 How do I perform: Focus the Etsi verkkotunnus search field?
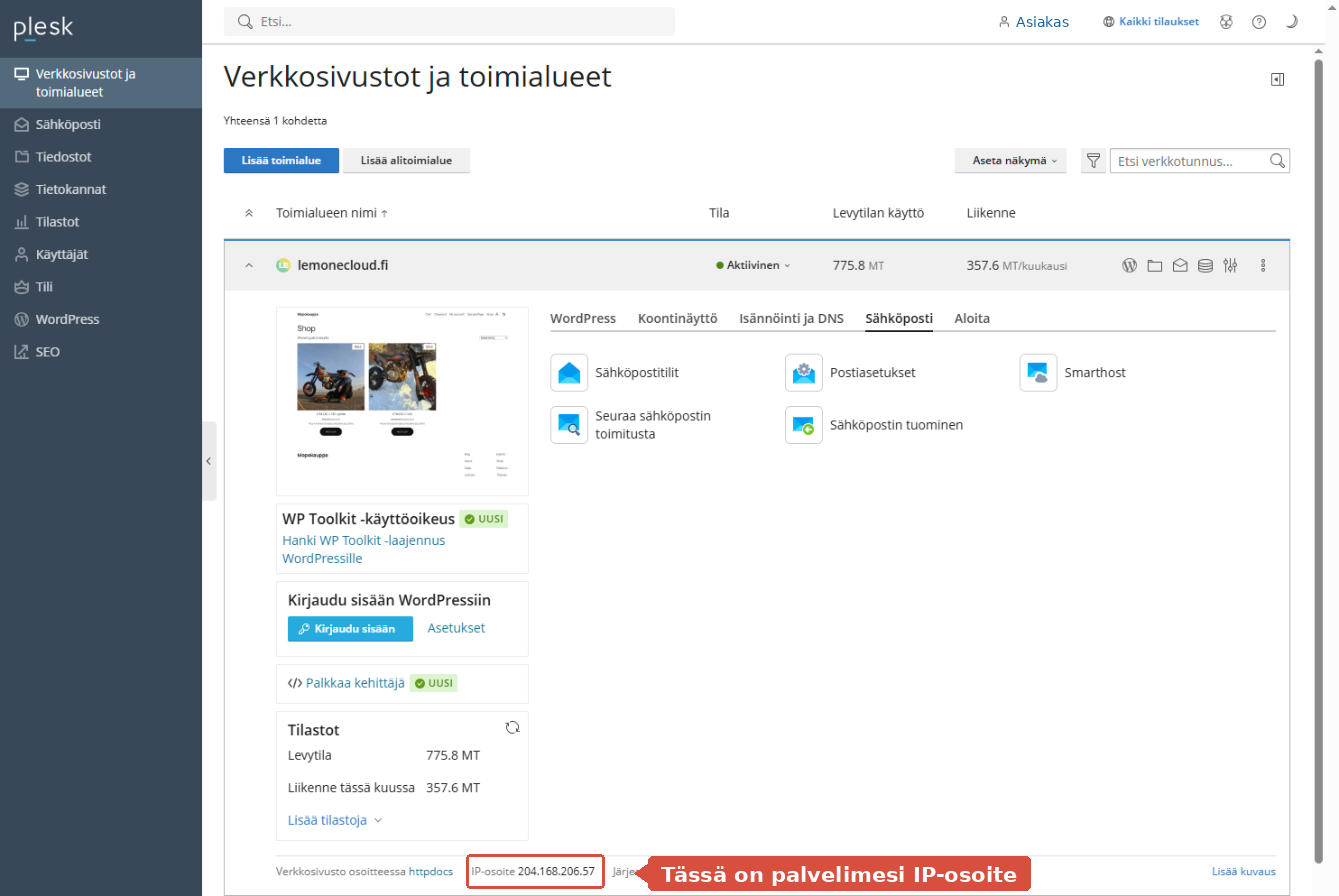point(1200,160)
